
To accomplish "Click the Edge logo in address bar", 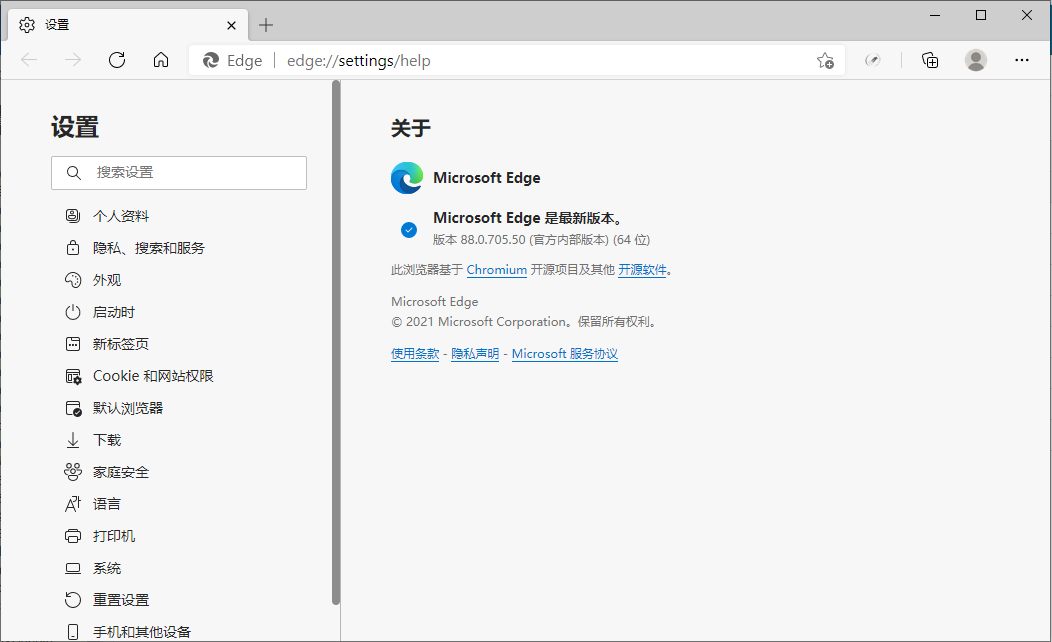I will coord(211,60).
